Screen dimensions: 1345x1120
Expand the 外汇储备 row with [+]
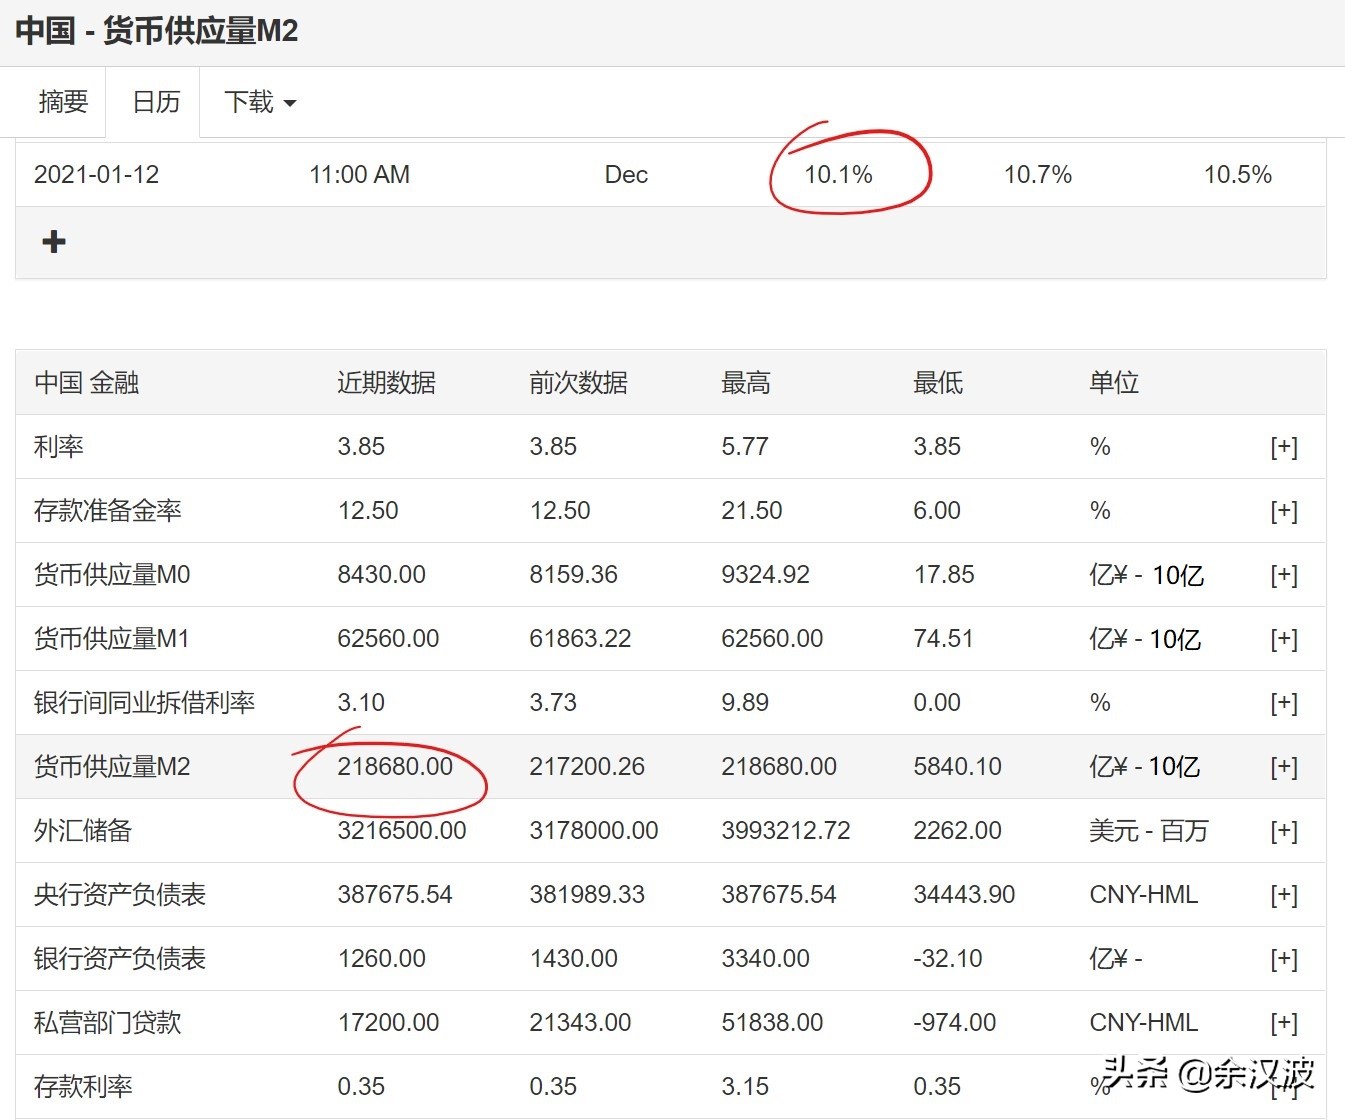[x=1283, y=831]
